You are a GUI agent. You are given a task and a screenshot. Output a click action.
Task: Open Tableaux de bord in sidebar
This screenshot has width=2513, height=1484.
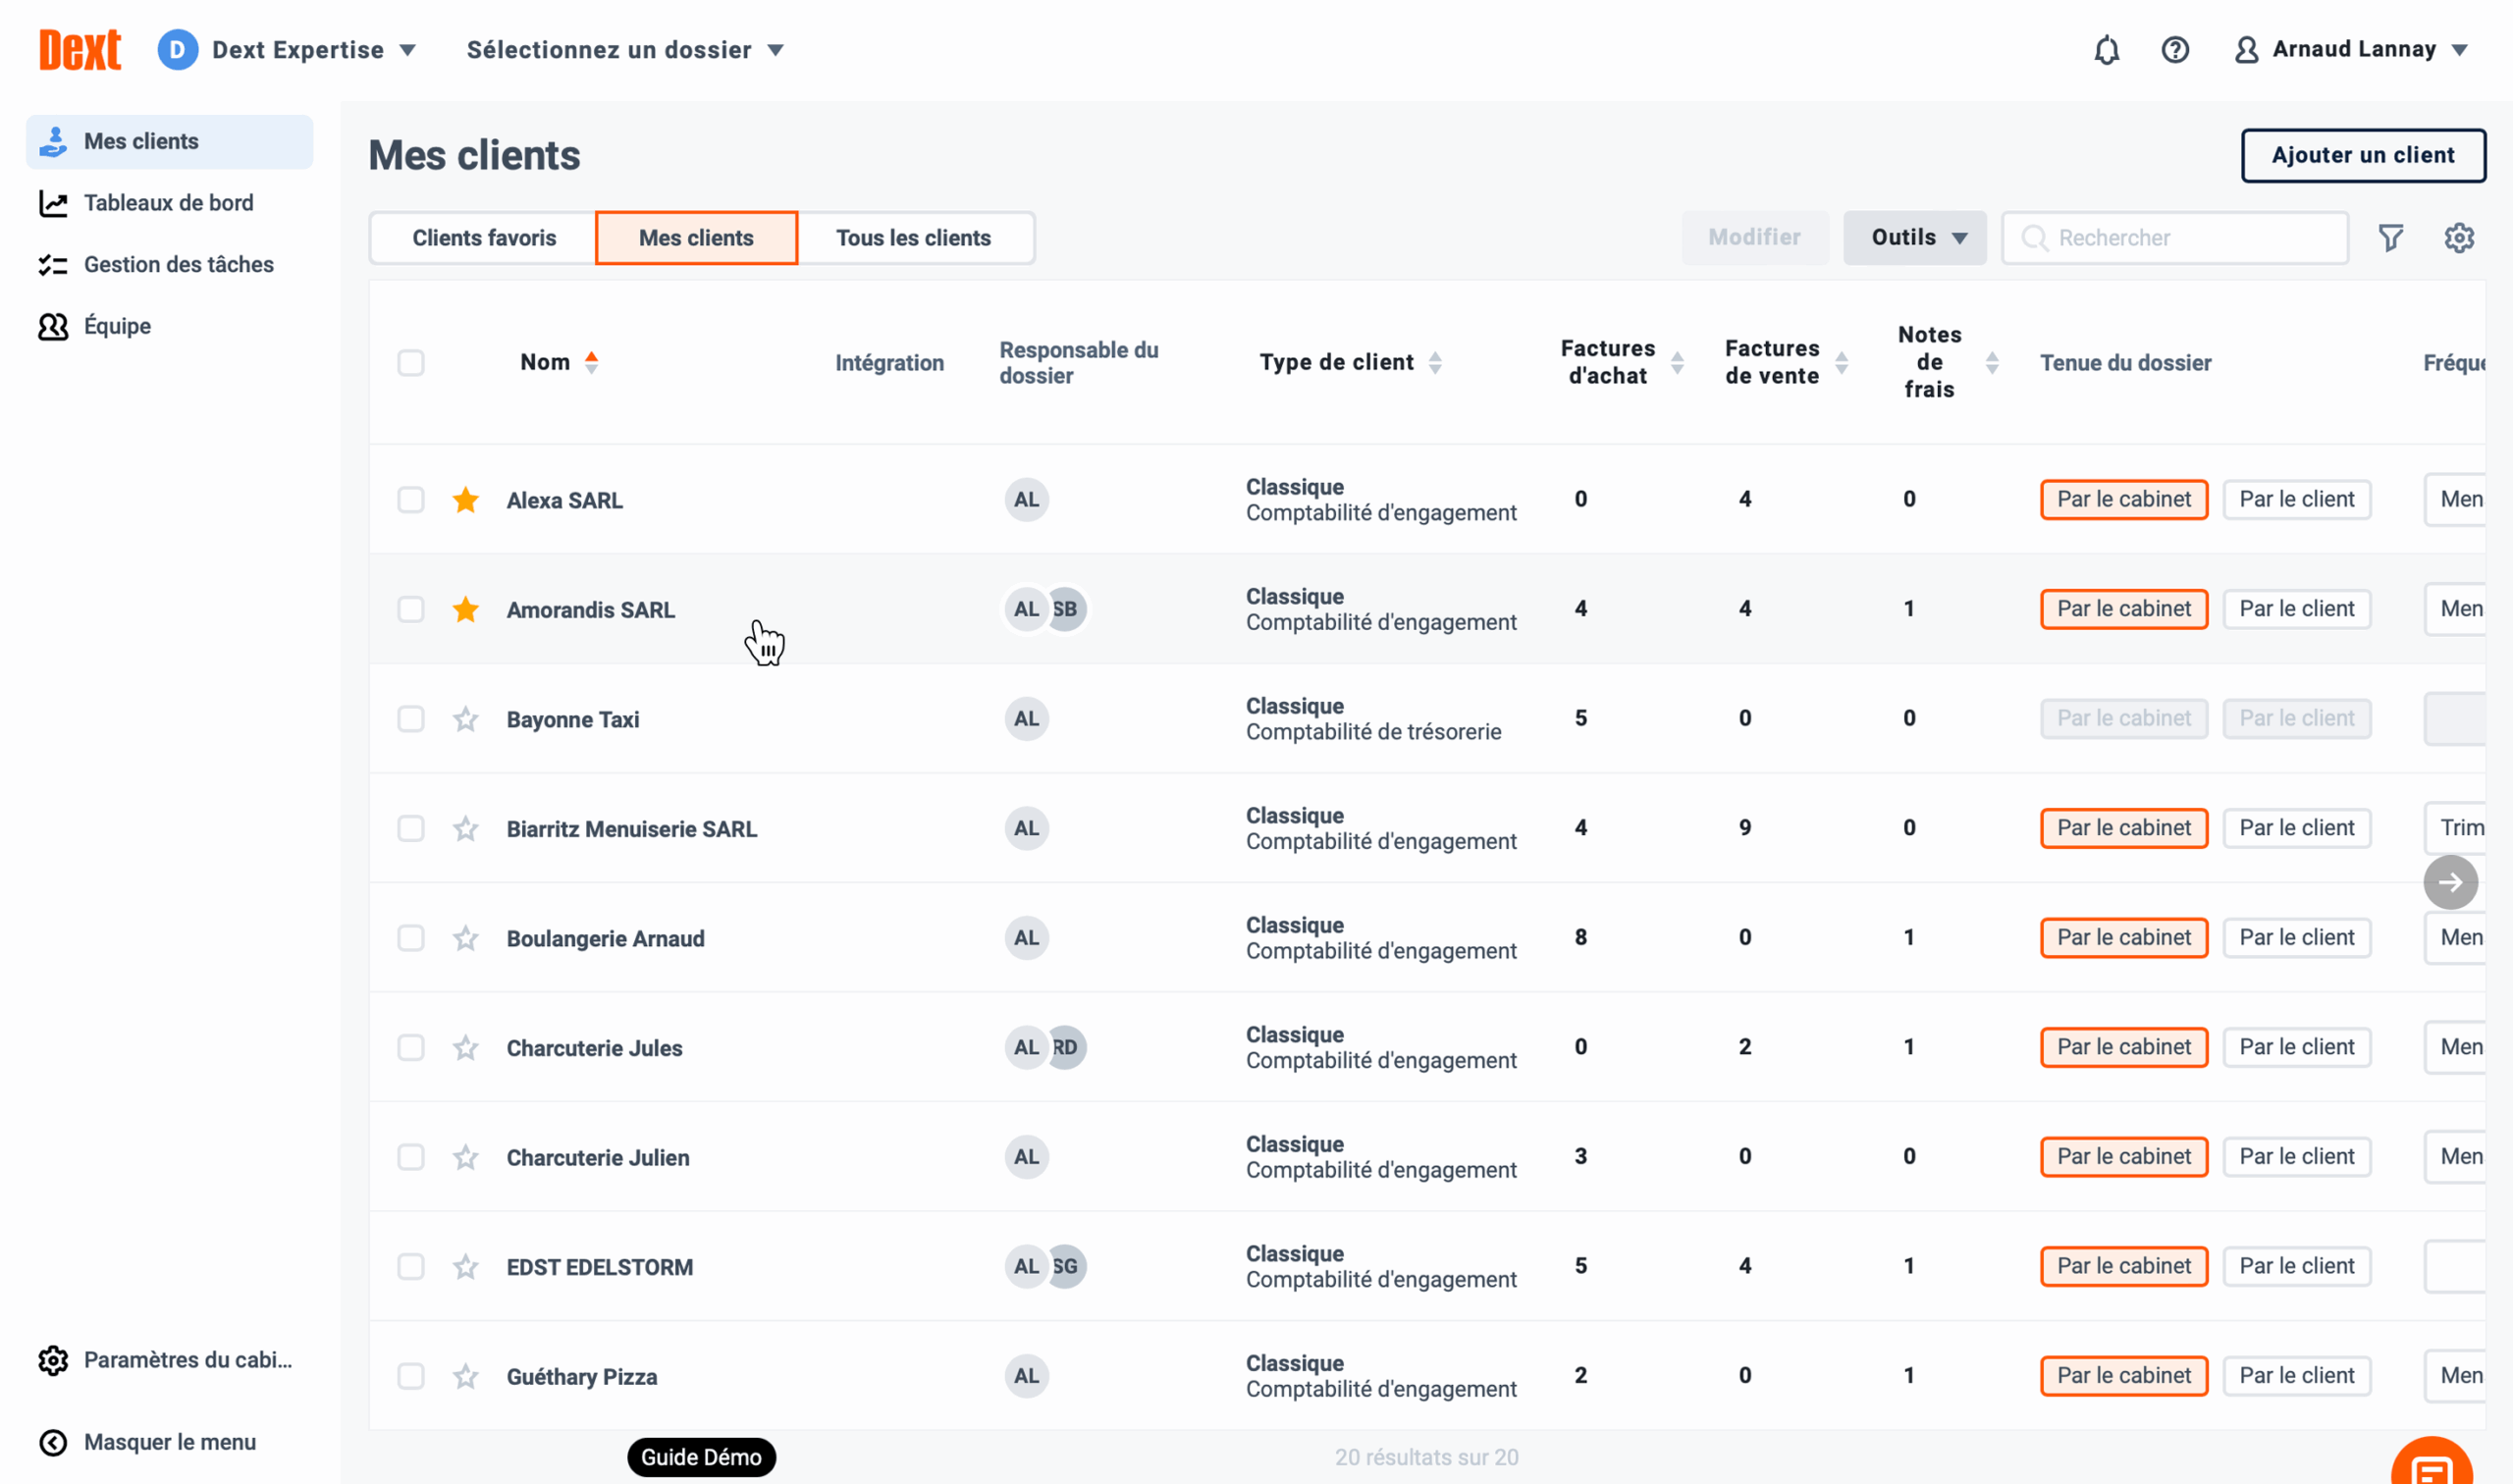[169, 203]
